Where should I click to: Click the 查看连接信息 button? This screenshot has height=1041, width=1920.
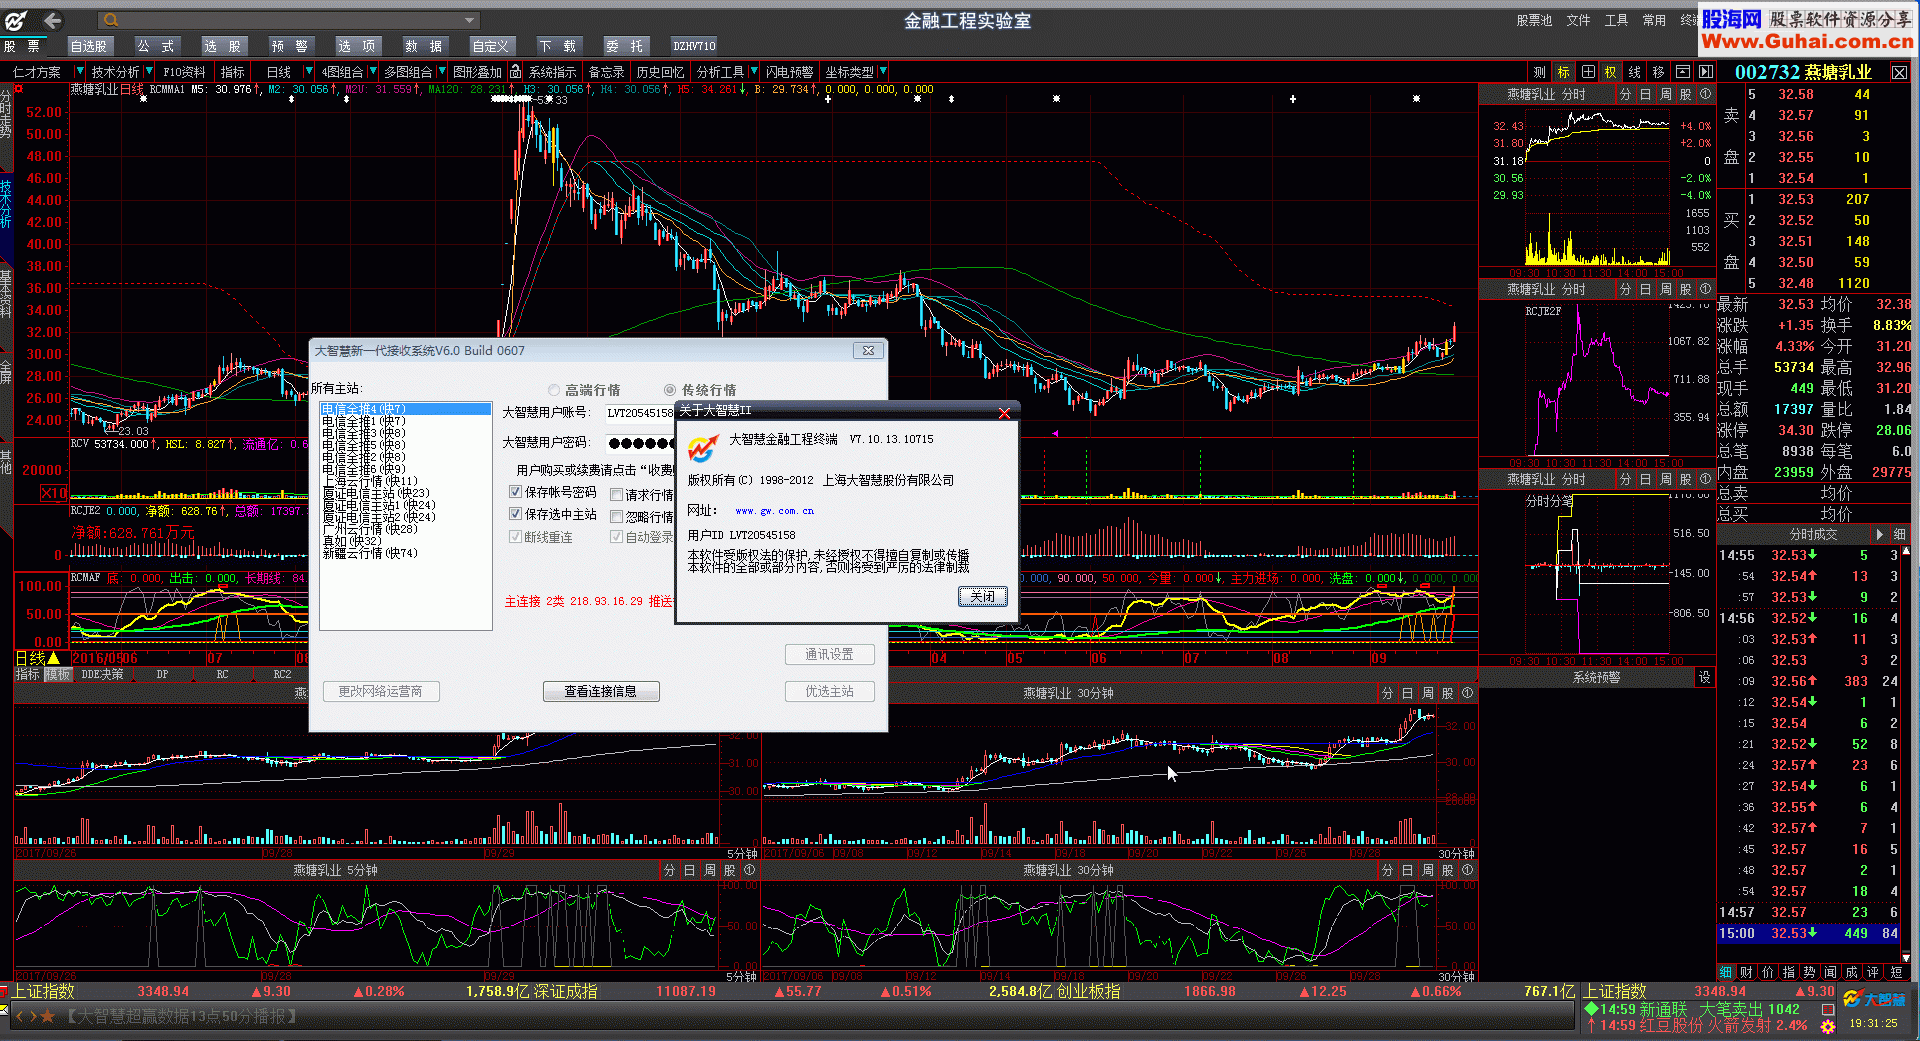click(x=601, y=691)
